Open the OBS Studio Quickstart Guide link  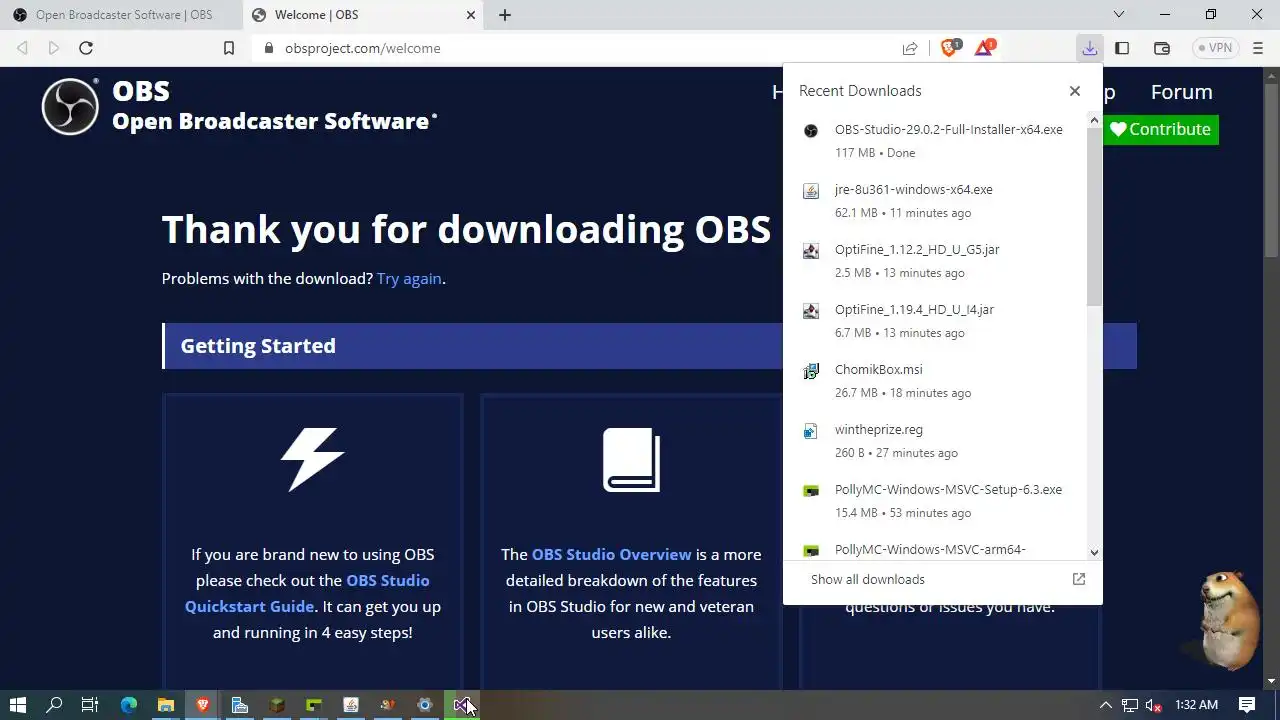[x=307, y=593]
